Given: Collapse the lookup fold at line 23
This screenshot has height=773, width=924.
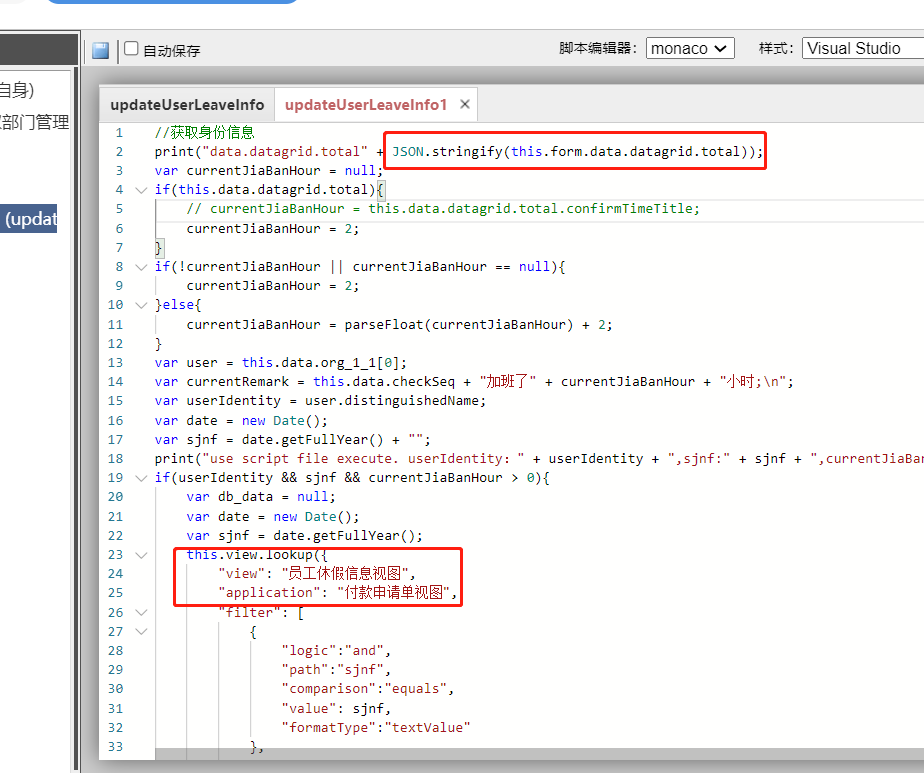Looking at the screenshot, I should (x=141, y=555).
